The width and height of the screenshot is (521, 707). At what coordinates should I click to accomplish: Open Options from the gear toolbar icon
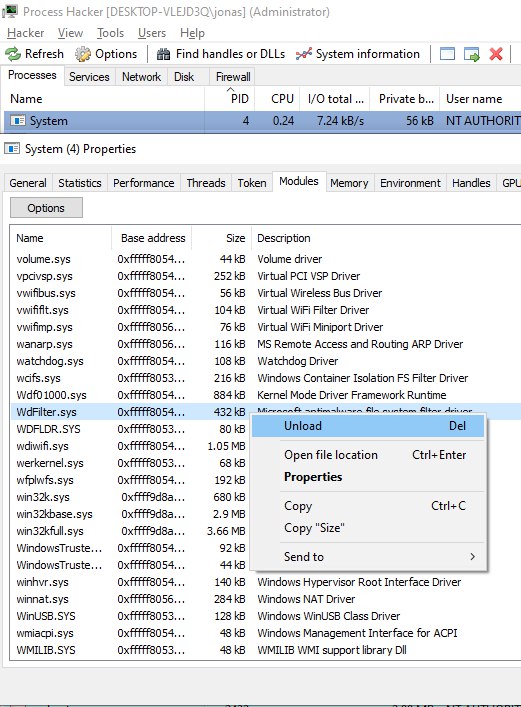83,54
